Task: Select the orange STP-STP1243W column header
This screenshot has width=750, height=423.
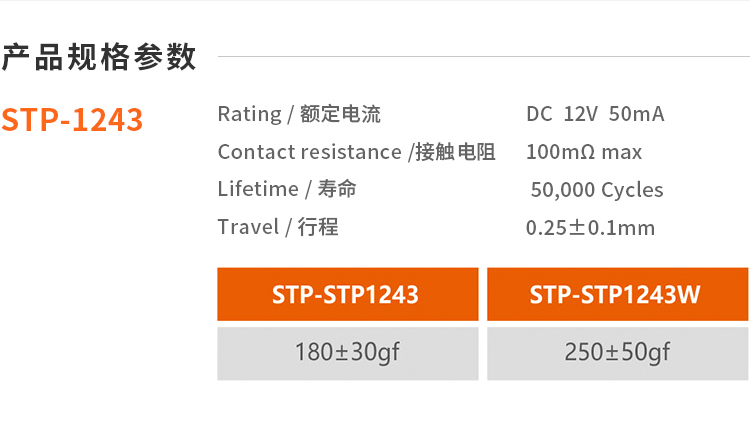Action: (617, 295)
